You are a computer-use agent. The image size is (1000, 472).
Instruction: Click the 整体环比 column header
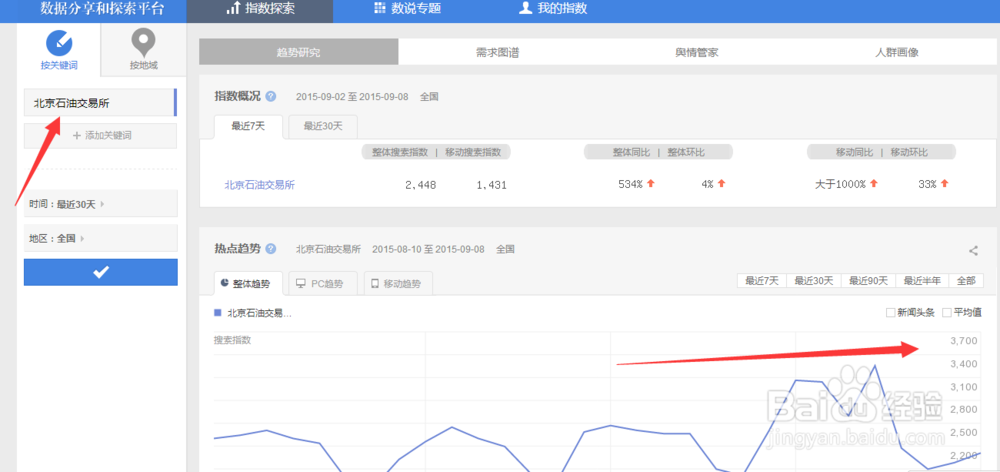(686, 152)
